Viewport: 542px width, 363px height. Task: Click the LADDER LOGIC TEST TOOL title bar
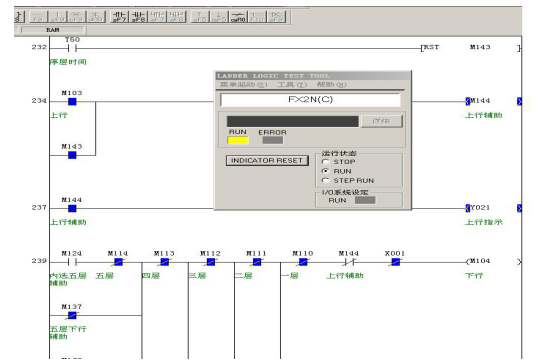313,76
